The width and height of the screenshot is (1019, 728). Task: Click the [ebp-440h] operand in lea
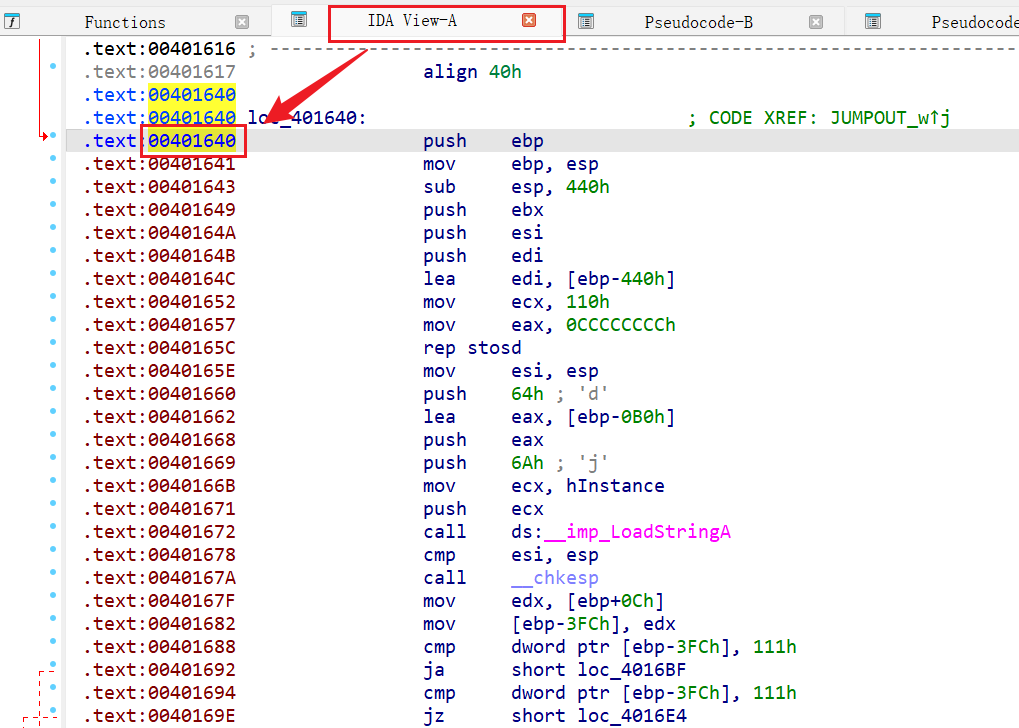[x=621, y=279]
